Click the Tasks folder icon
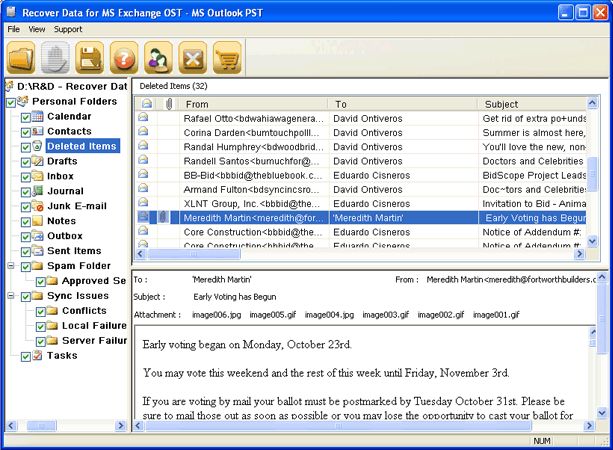 38,355
